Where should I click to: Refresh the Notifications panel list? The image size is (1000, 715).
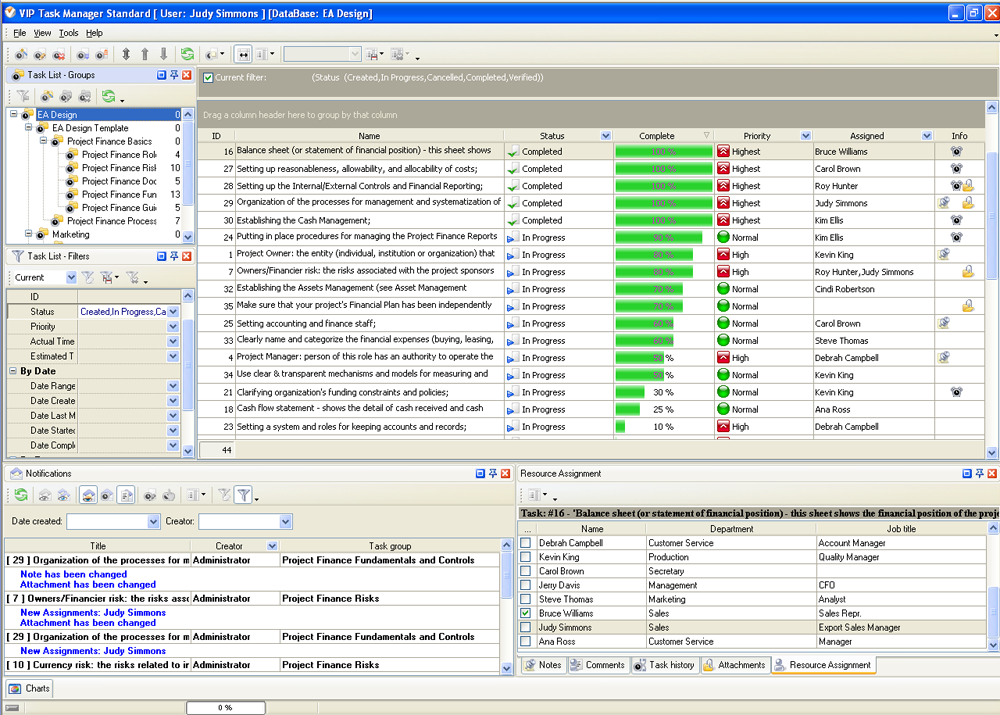coord(19,494)
